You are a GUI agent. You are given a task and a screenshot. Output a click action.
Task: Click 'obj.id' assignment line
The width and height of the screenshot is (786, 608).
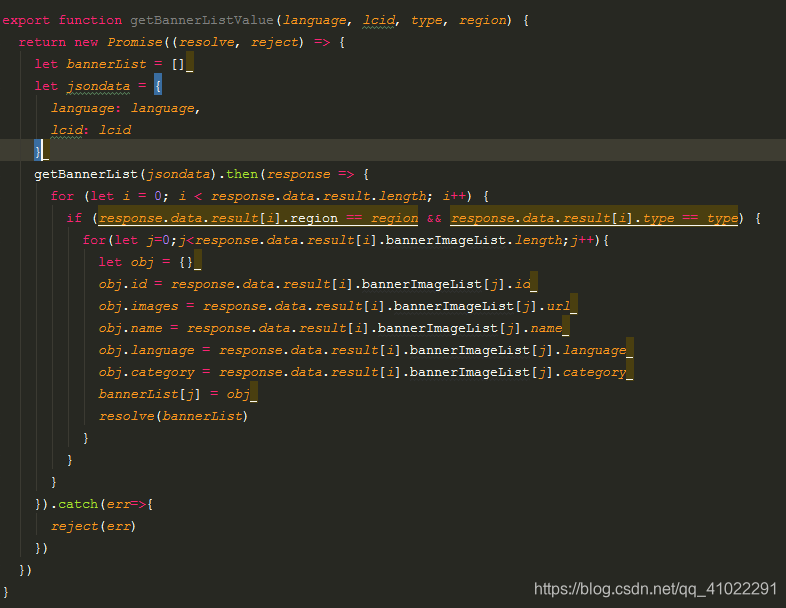click(315, 284)
